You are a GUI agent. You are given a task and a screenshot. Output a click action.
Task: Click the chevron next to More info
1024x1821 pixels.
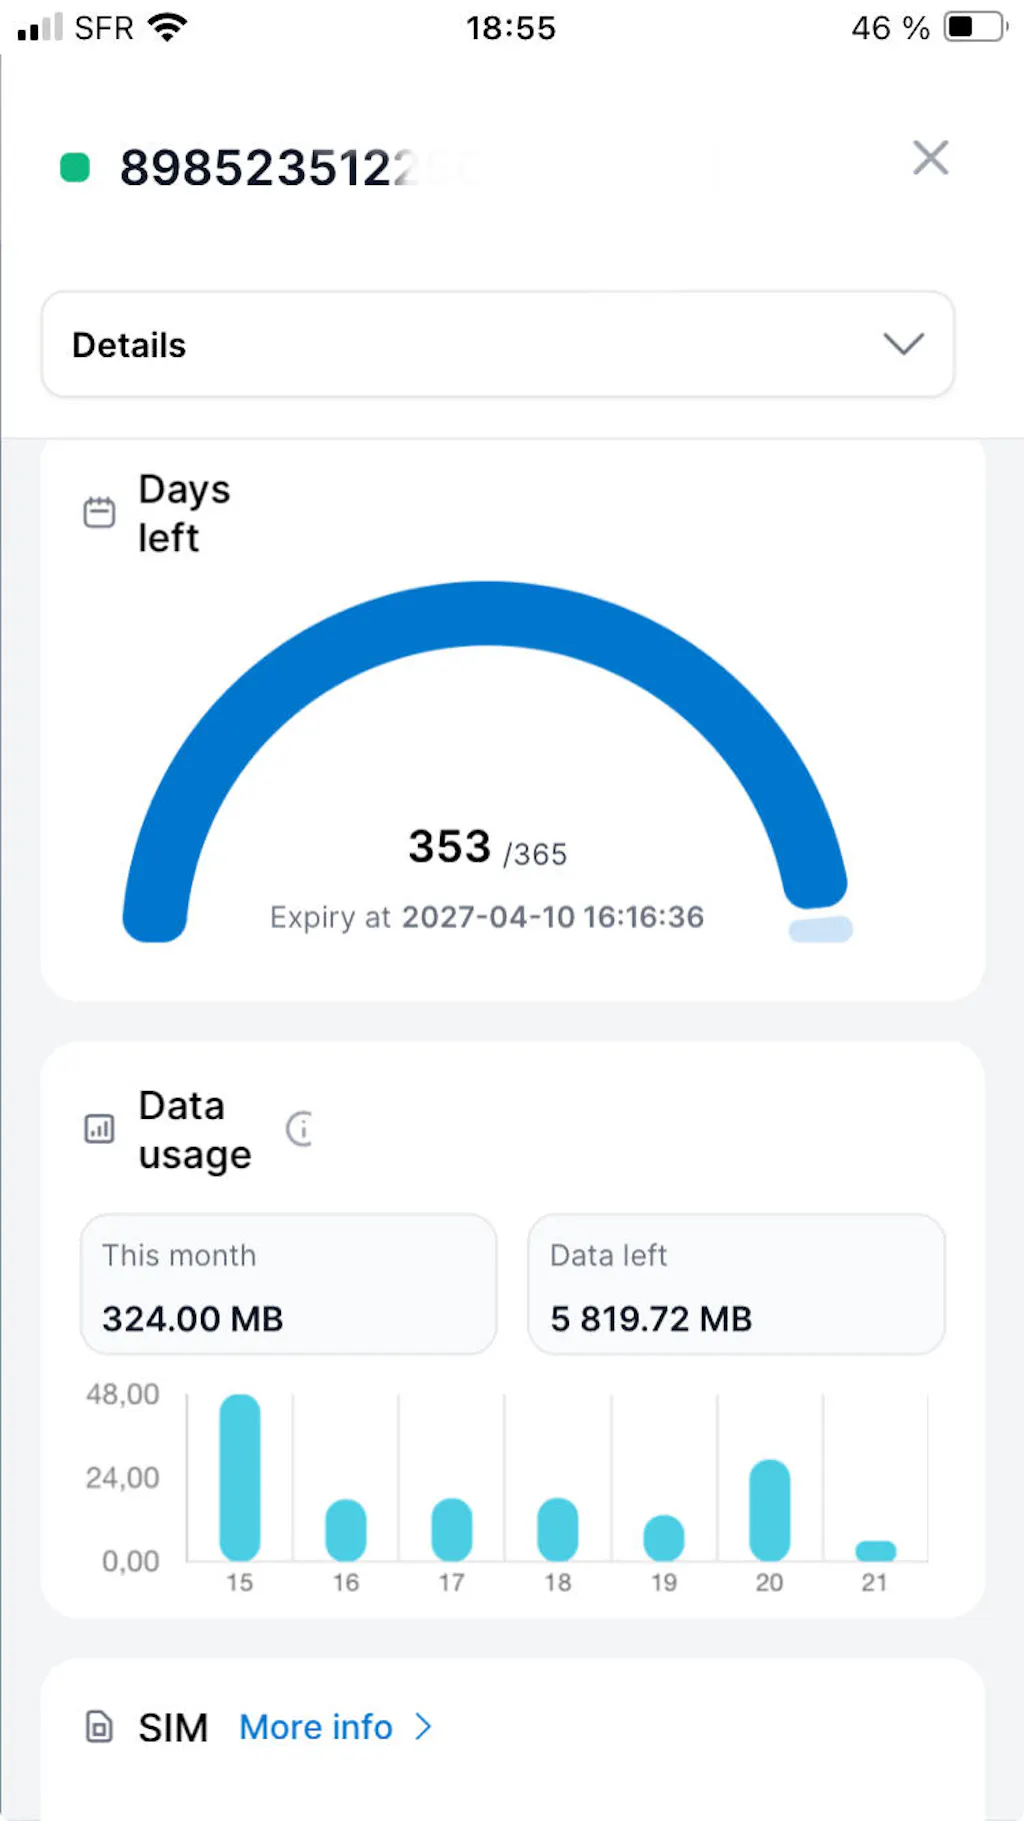point(424,1727)
